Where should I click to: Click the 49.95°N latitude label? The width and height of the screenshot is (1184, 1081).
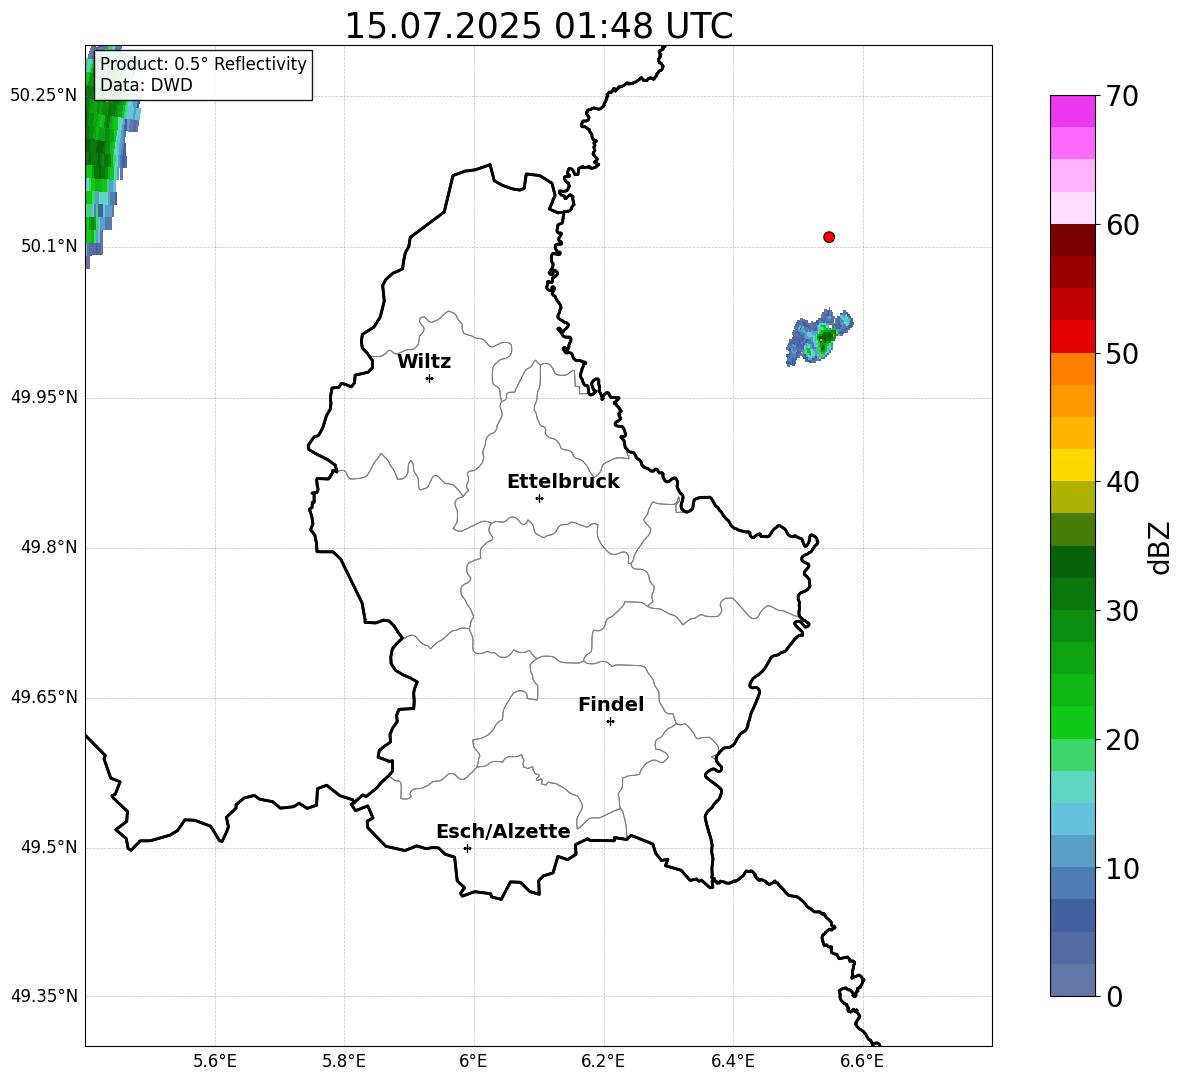click(x=44, y=397)
